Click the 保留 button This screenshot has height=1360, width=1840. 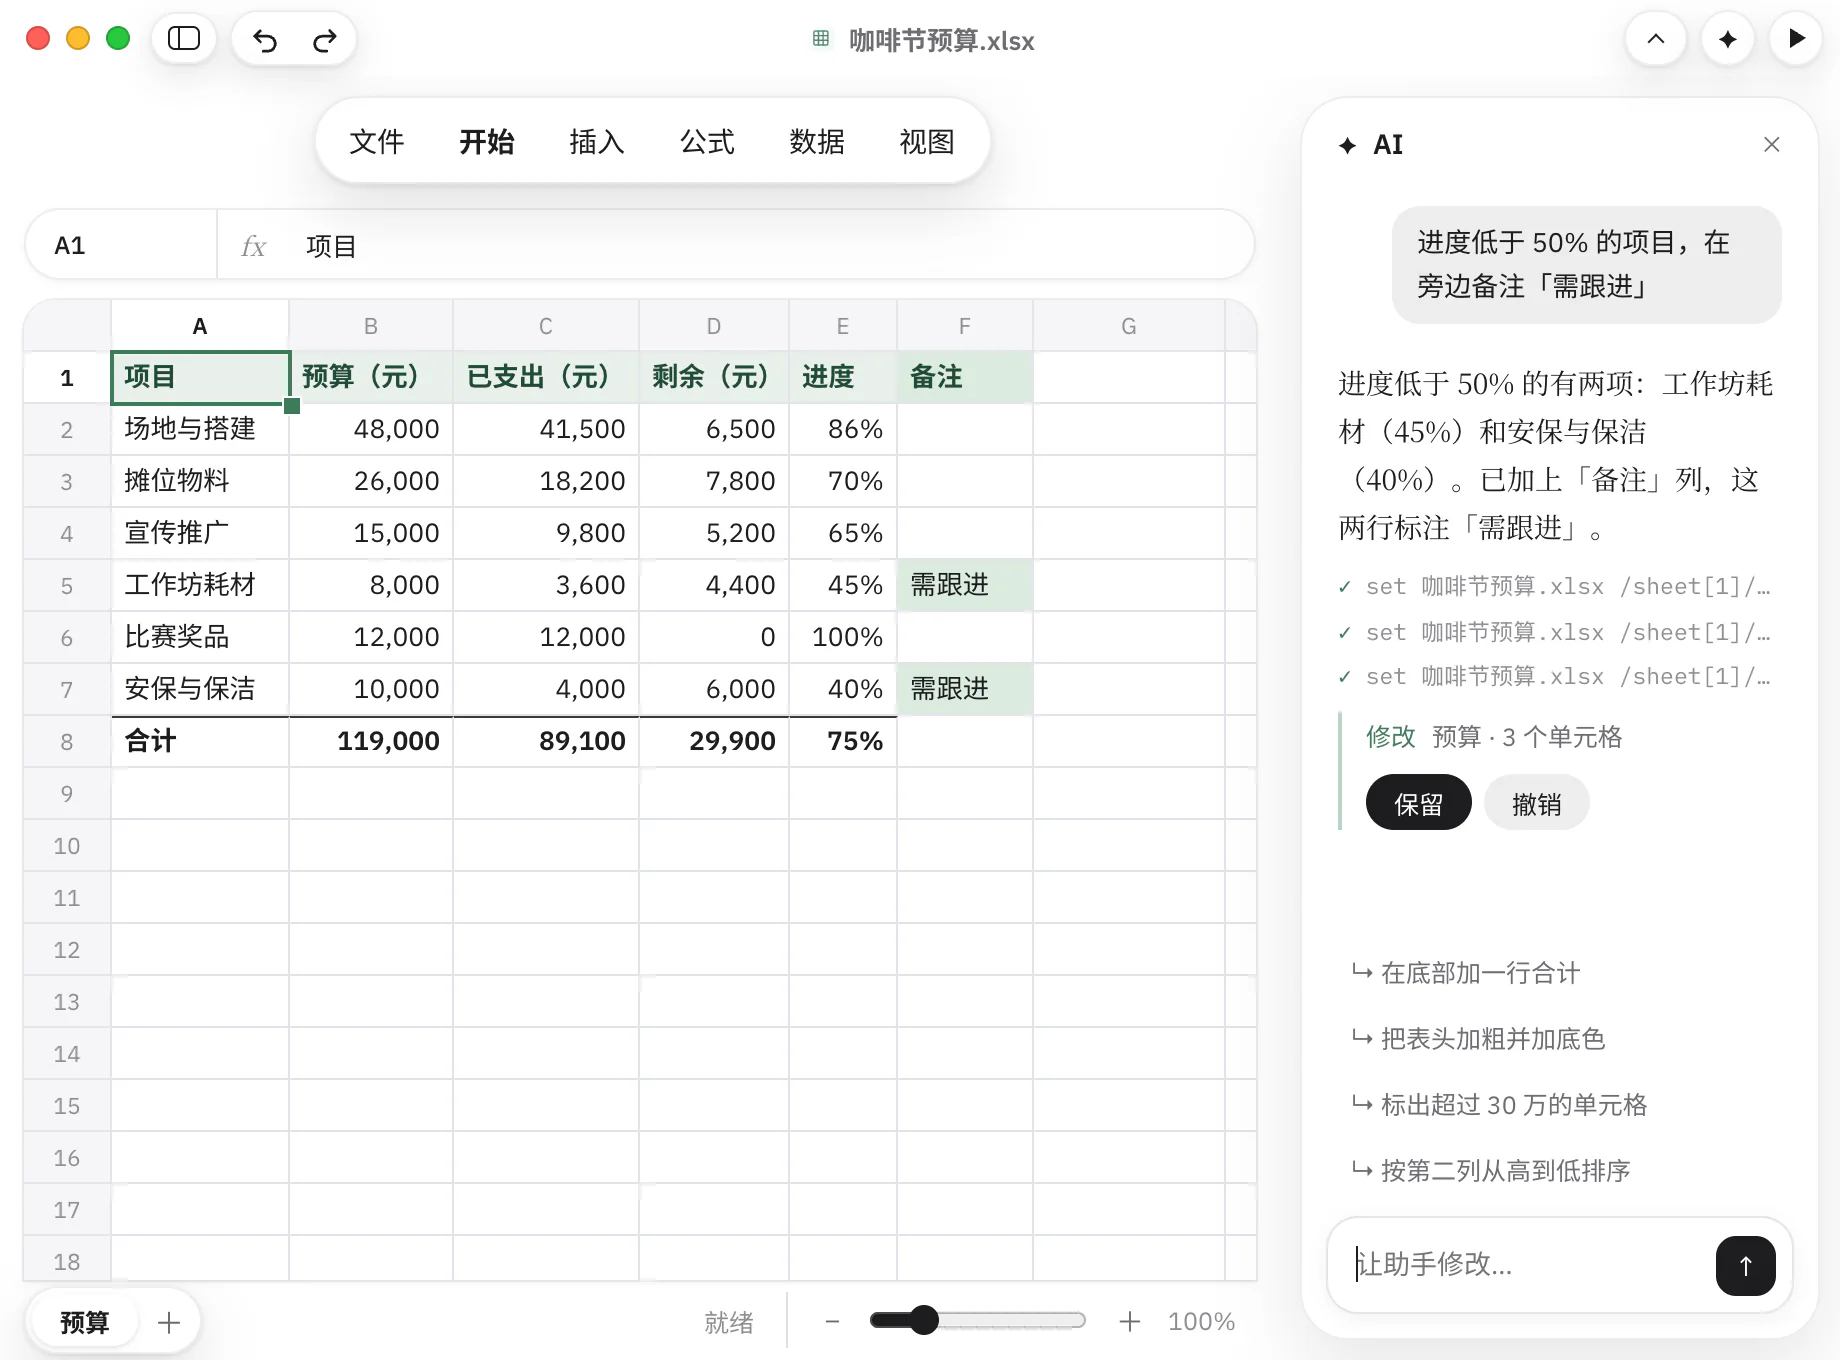coord(1418,803)
